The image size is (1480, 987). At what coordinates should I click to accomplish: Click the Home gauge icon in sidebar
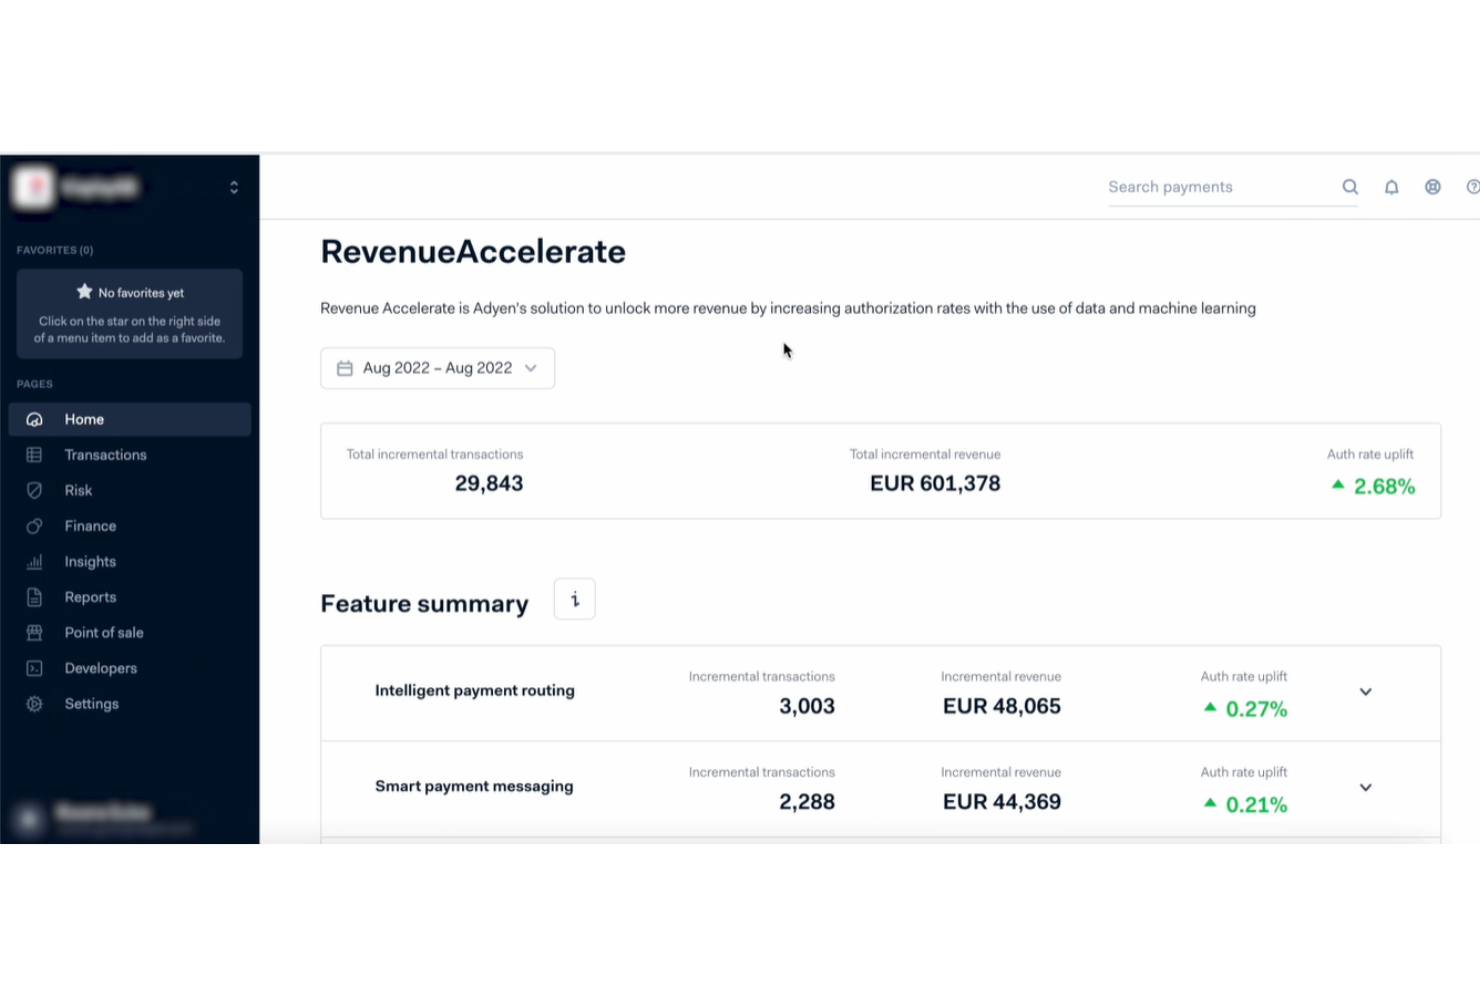(34, 419)
